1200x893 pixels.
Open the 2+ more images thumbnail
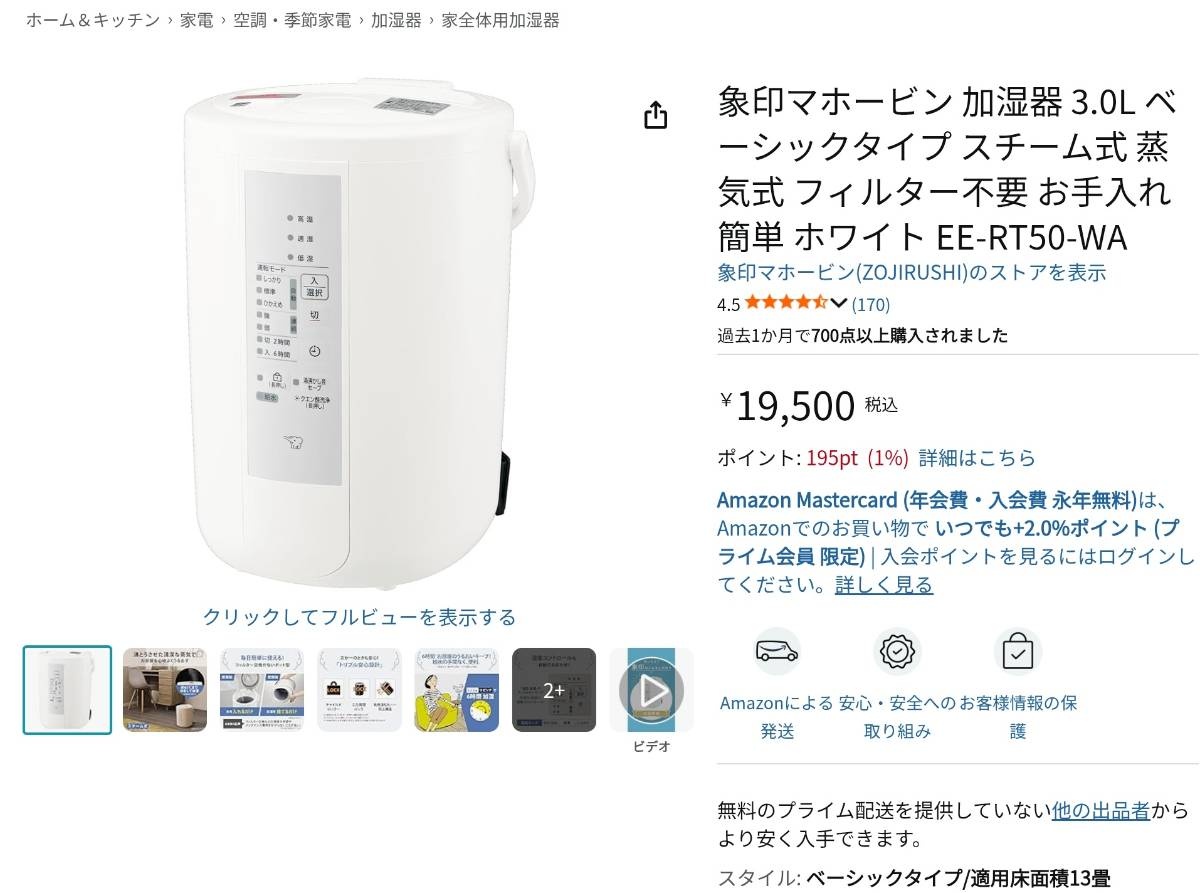click(x=554, y=690)
